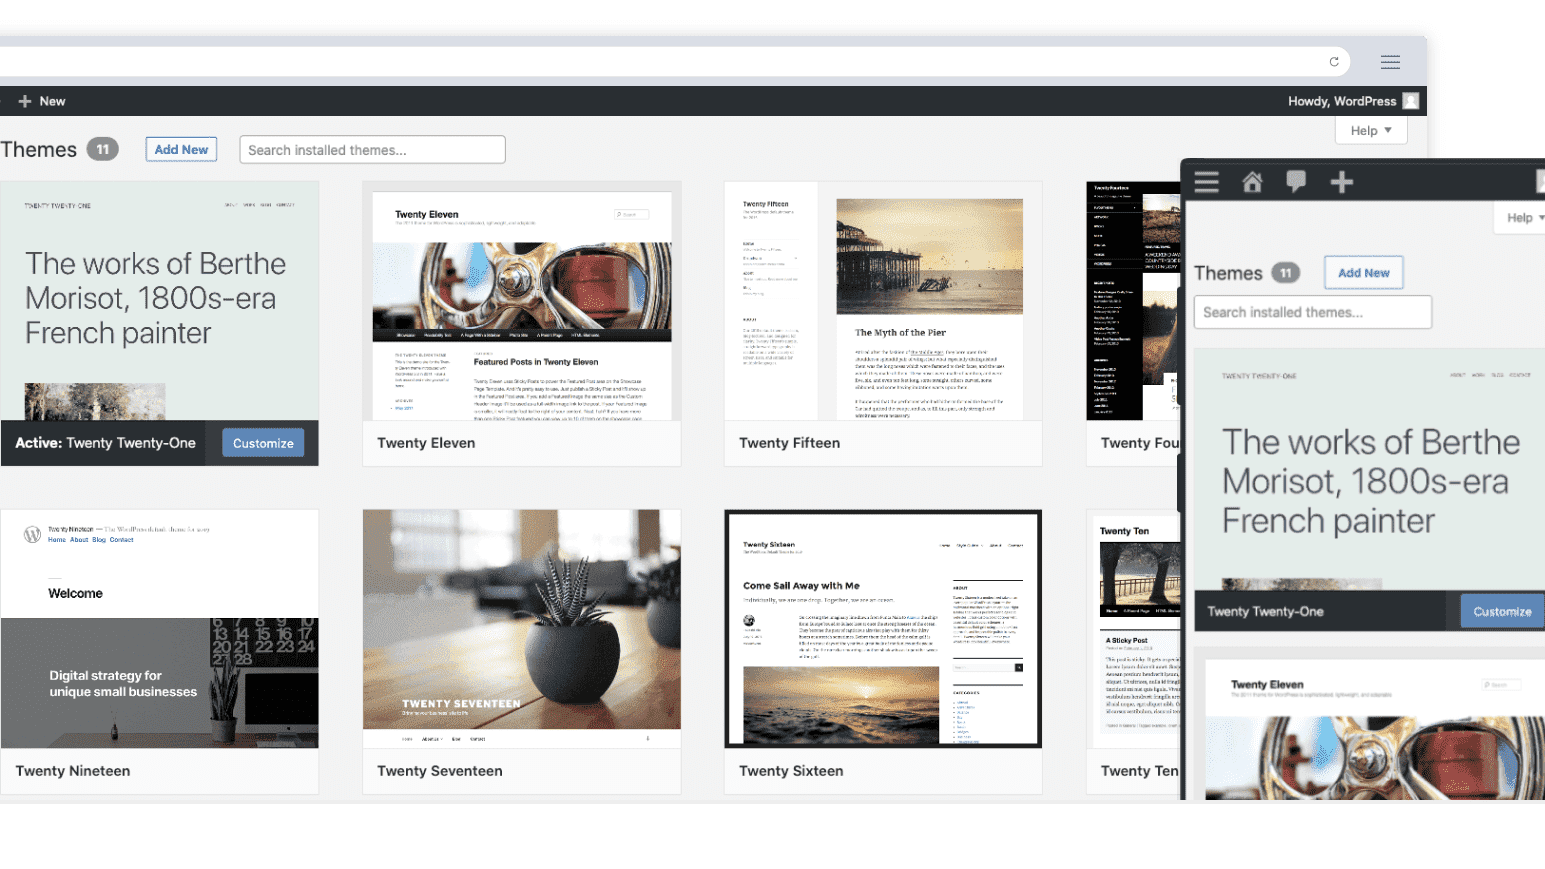Click the Active: Twenty Twenty-One label
1545x869 pixels.
(x=105, y=443)
